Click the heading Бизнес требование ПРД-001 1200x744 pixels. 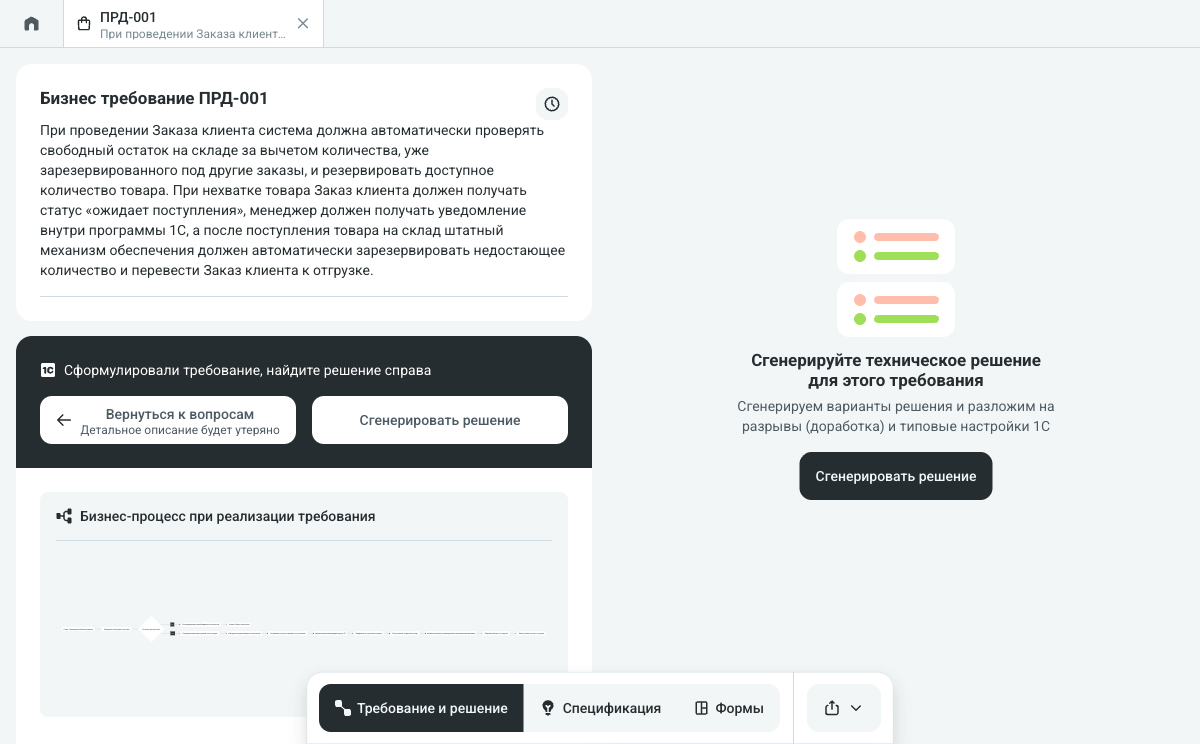[x=154, y=98]
